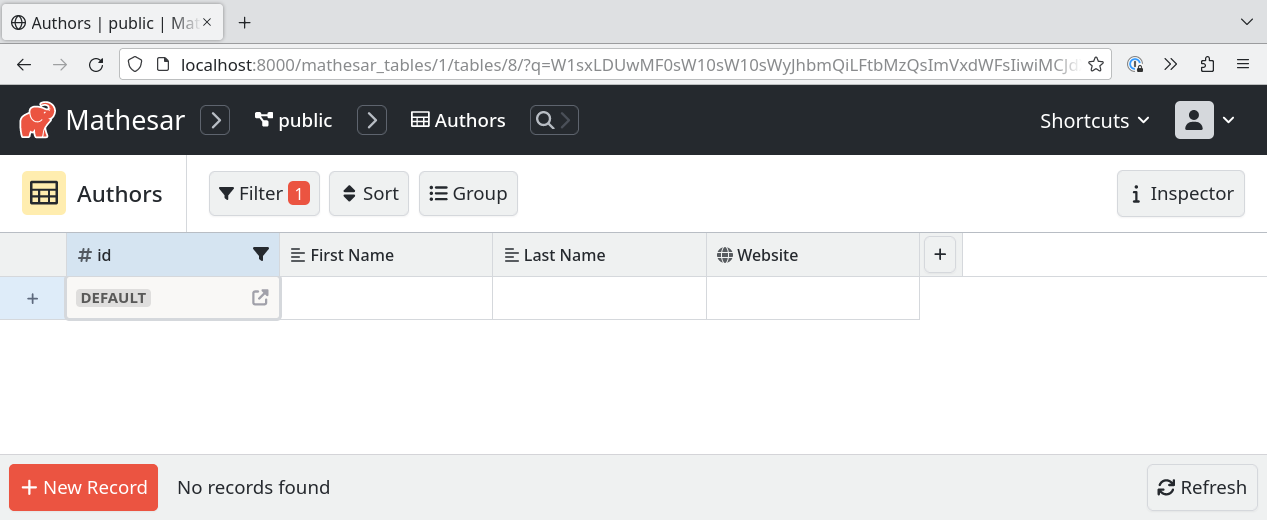Expand the breadcrumb chevron after Mathesar
Screen dimensions: 1267x520
tap(215, 120)
